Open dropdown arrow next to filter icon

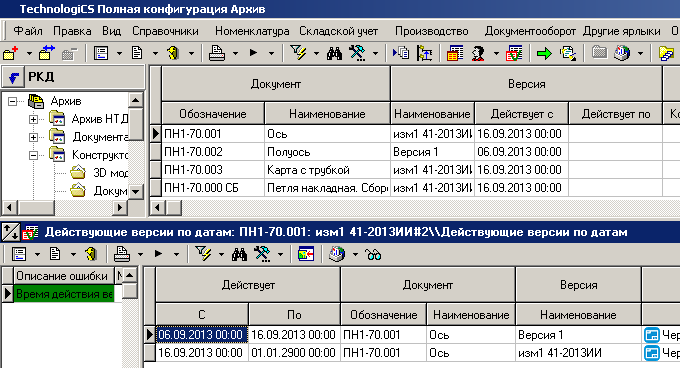[316, 54]
